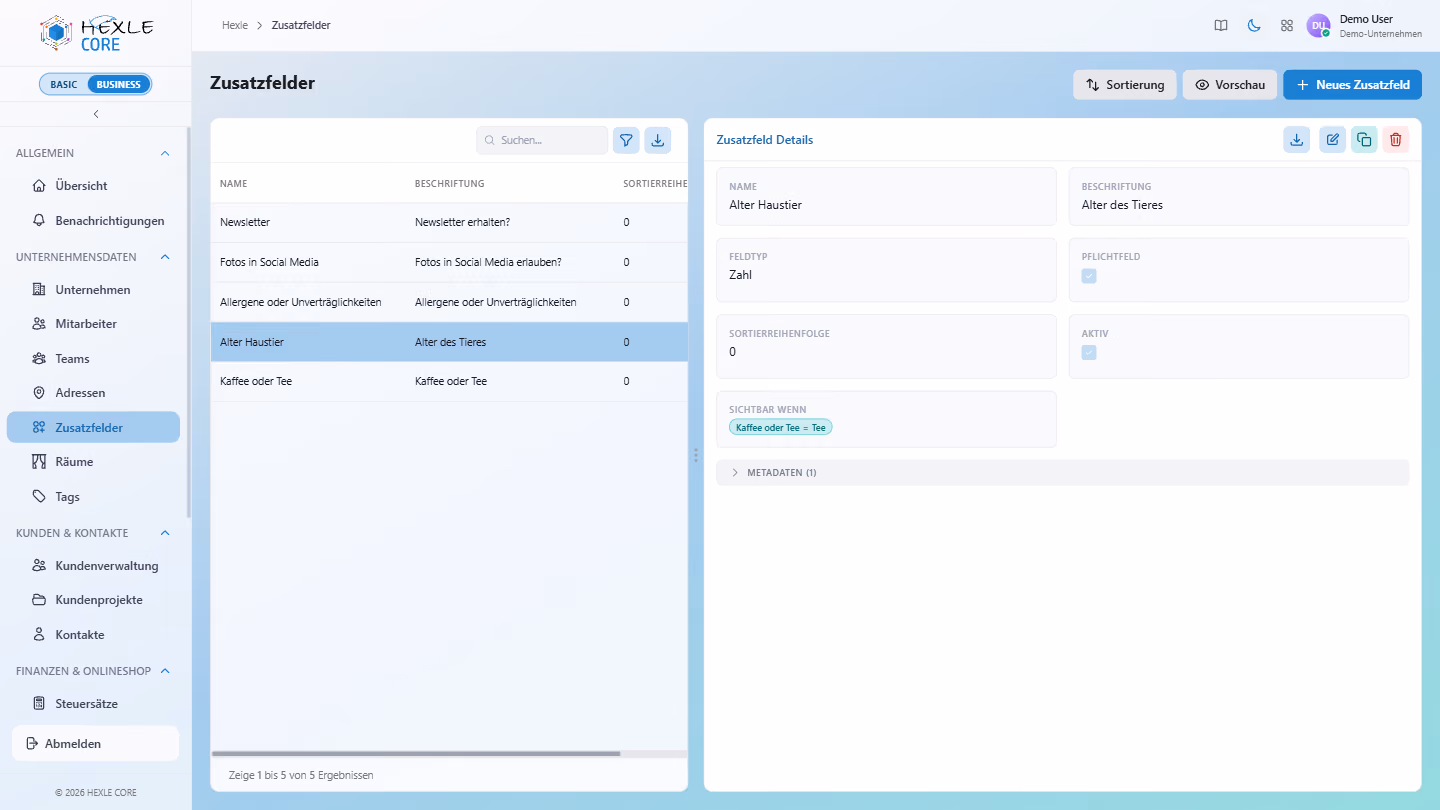Open the Demo User avatar menu
The width and height of the screenshot is (1440, 810).
1319,26
